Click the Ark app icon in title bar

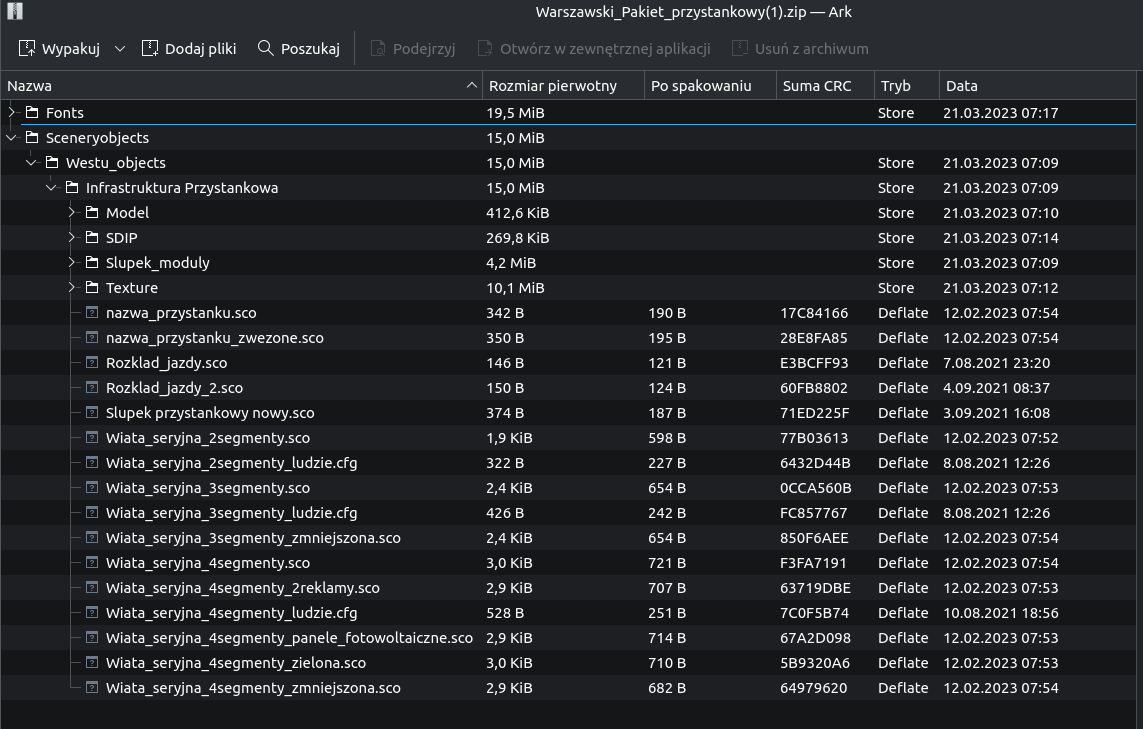click(15, 11)
